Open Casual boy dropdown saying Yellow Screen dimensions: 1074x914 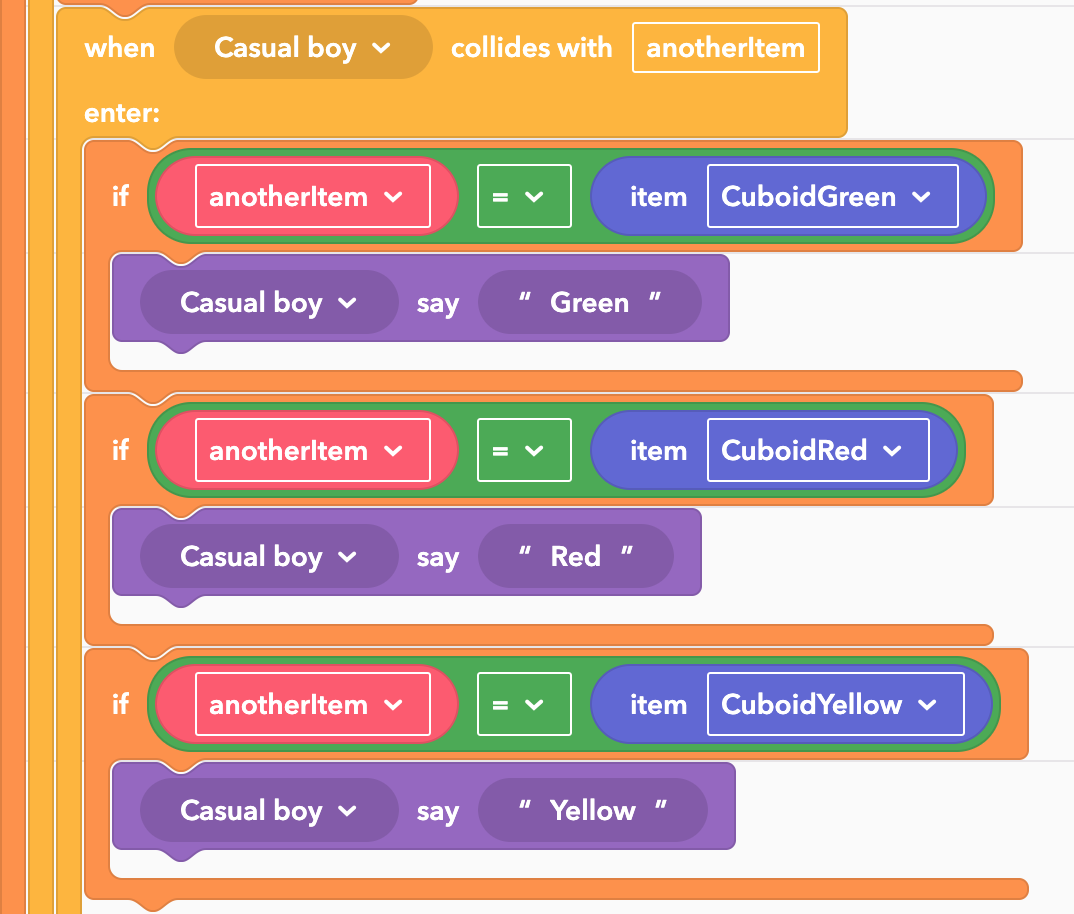point(269,811)
